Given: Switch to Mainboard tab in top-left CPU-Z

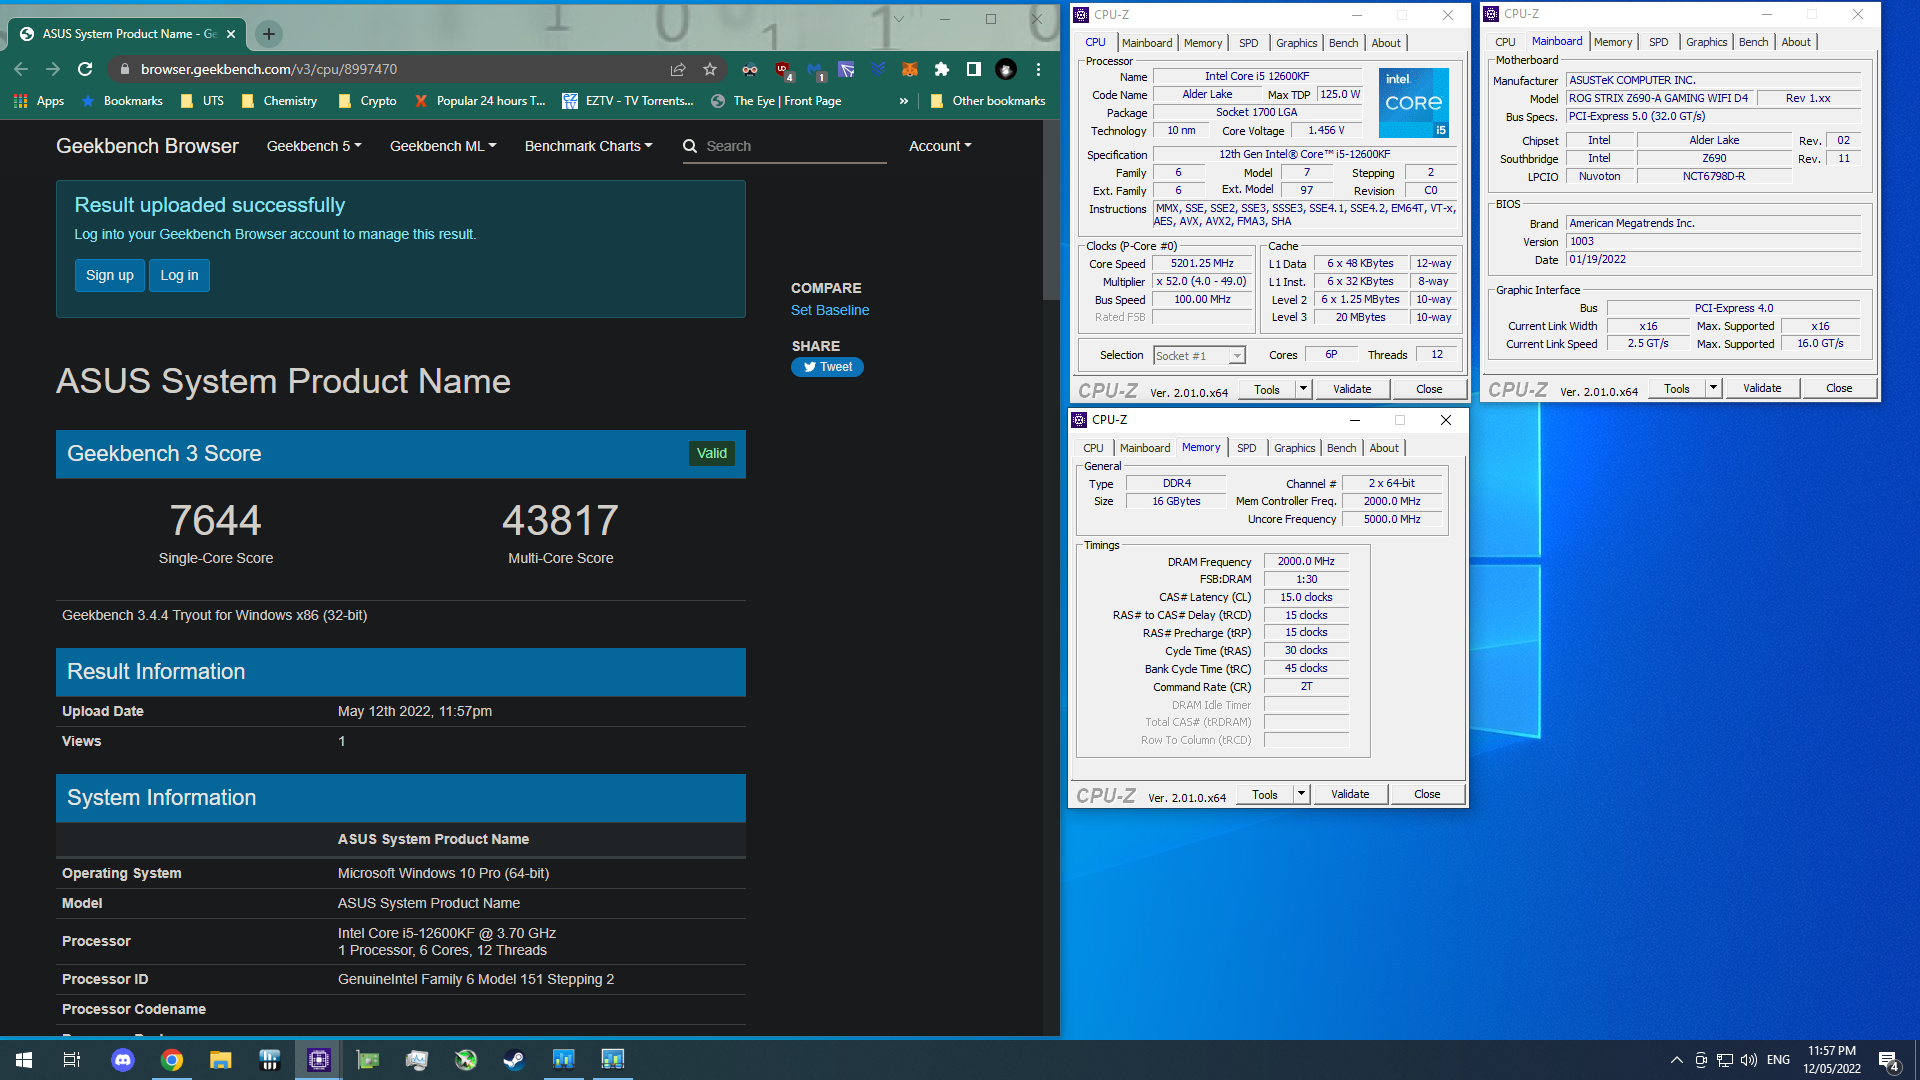Looking at the screenshot, I should tap(1146, 43).
